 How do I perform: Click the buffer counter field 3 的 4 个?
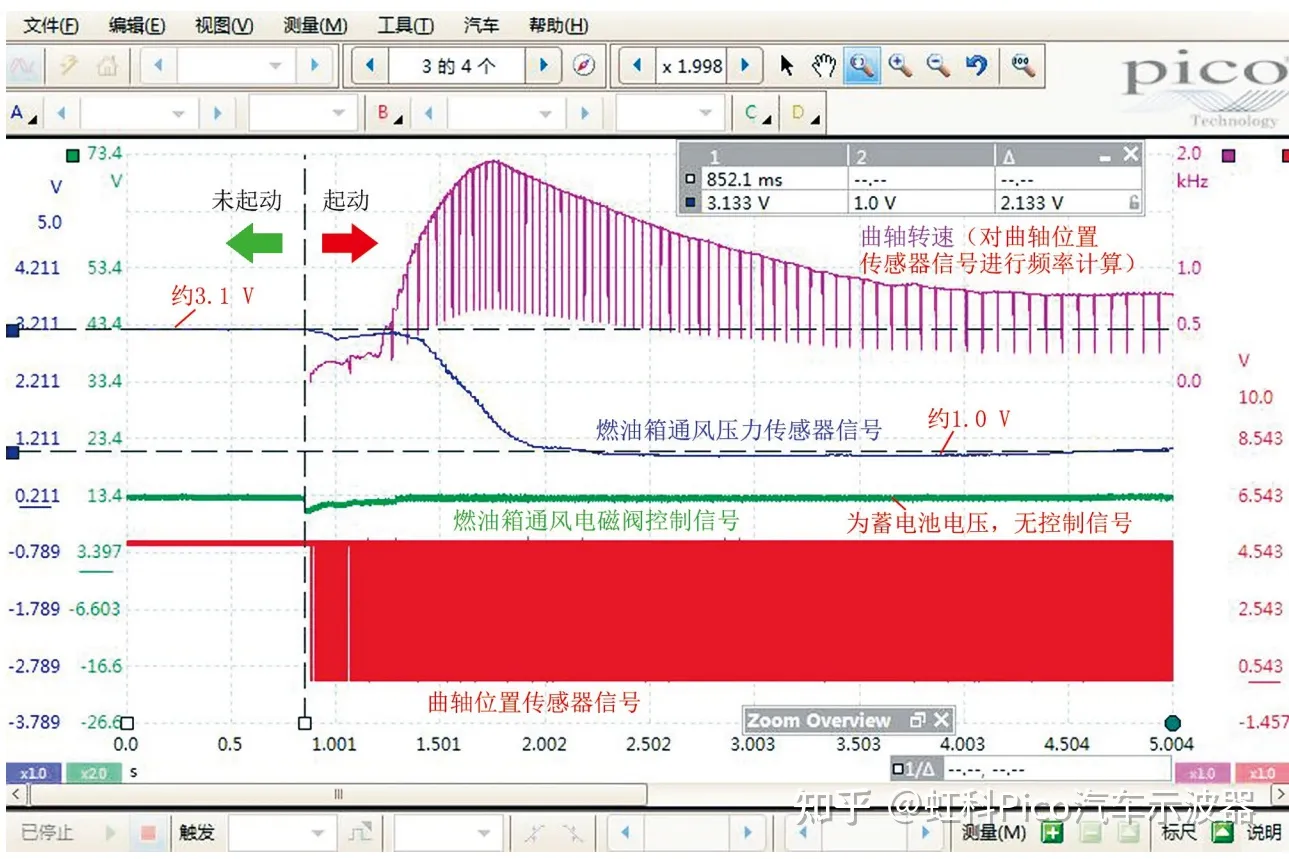[x=458, y=66]
